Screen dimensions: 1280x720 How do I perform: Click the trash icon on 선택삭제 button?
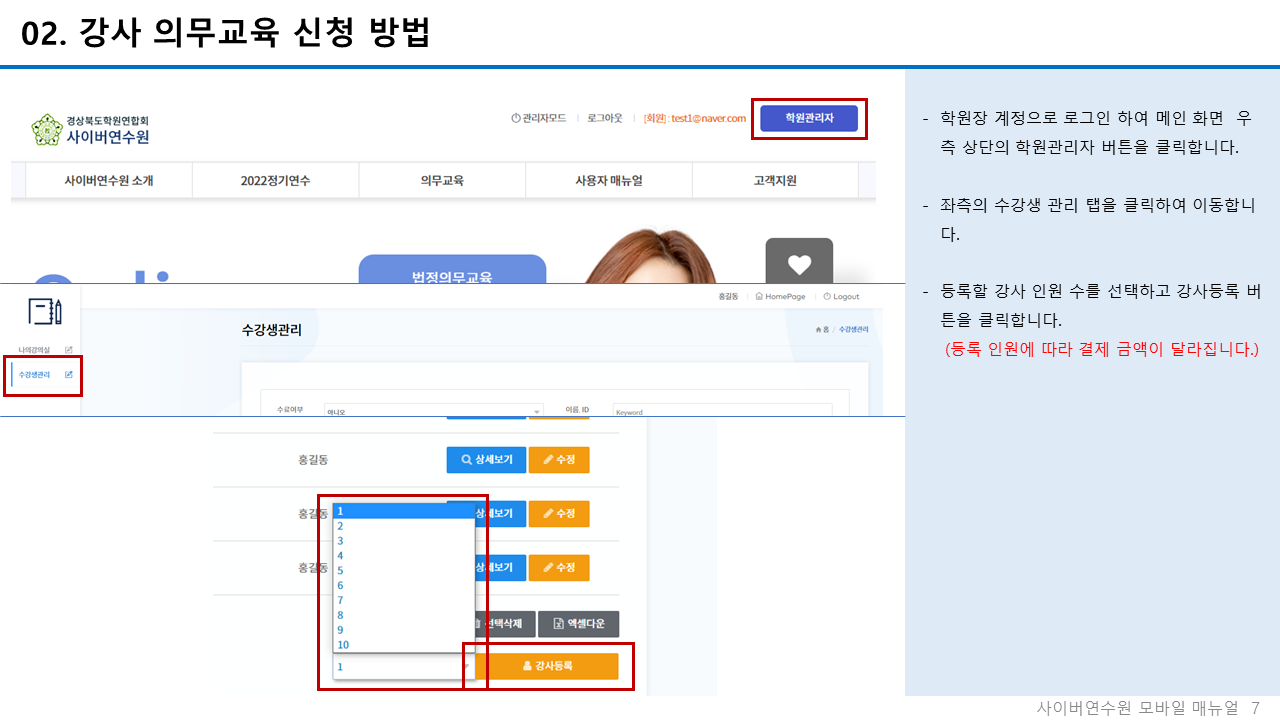coord(479,624)
